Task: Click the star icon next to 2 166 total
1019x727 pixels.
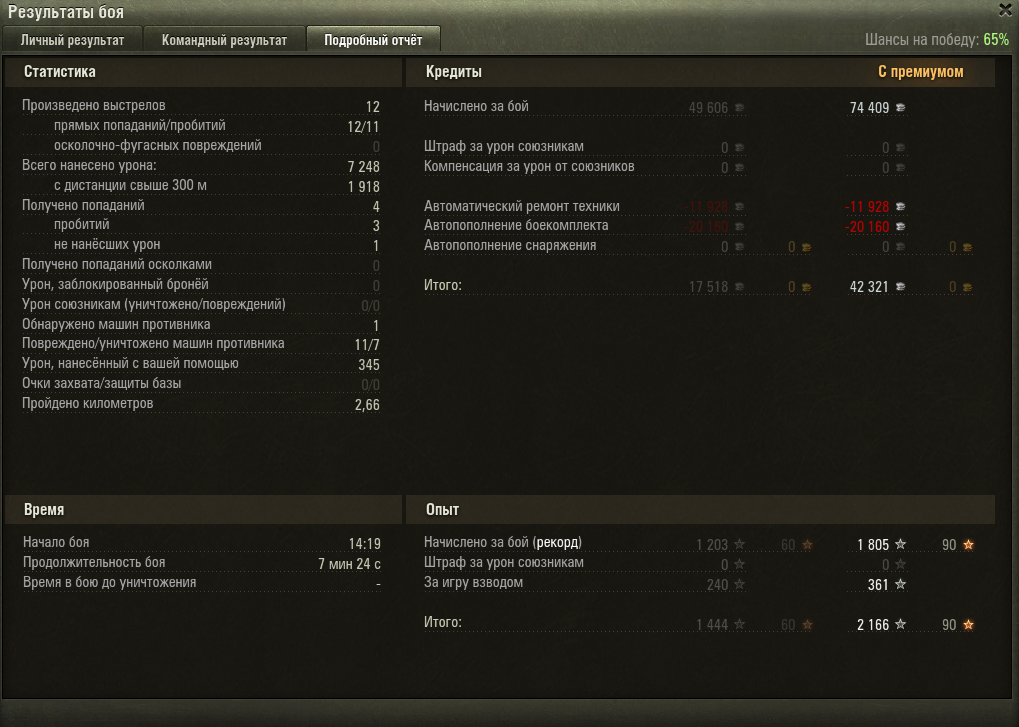Action: pyautogui.click(x=901, y=624)
